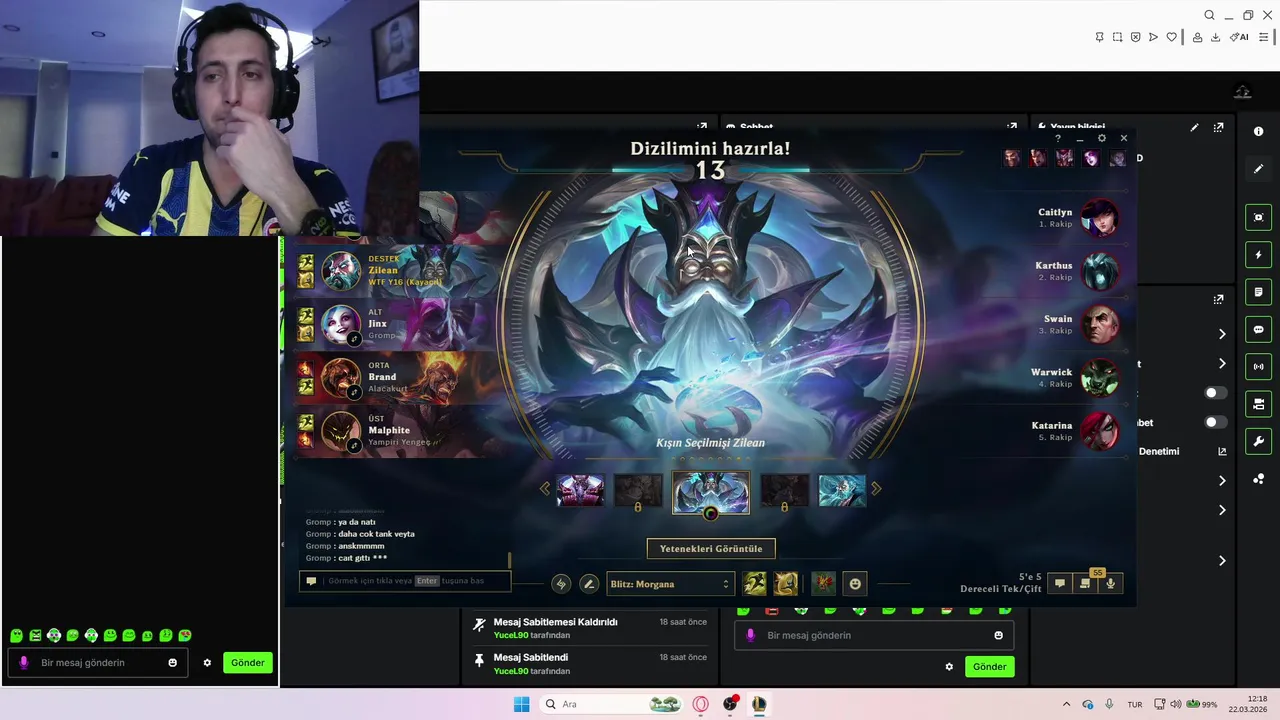
Task: Go to next skin with right arrow
Action: (877, 489)
